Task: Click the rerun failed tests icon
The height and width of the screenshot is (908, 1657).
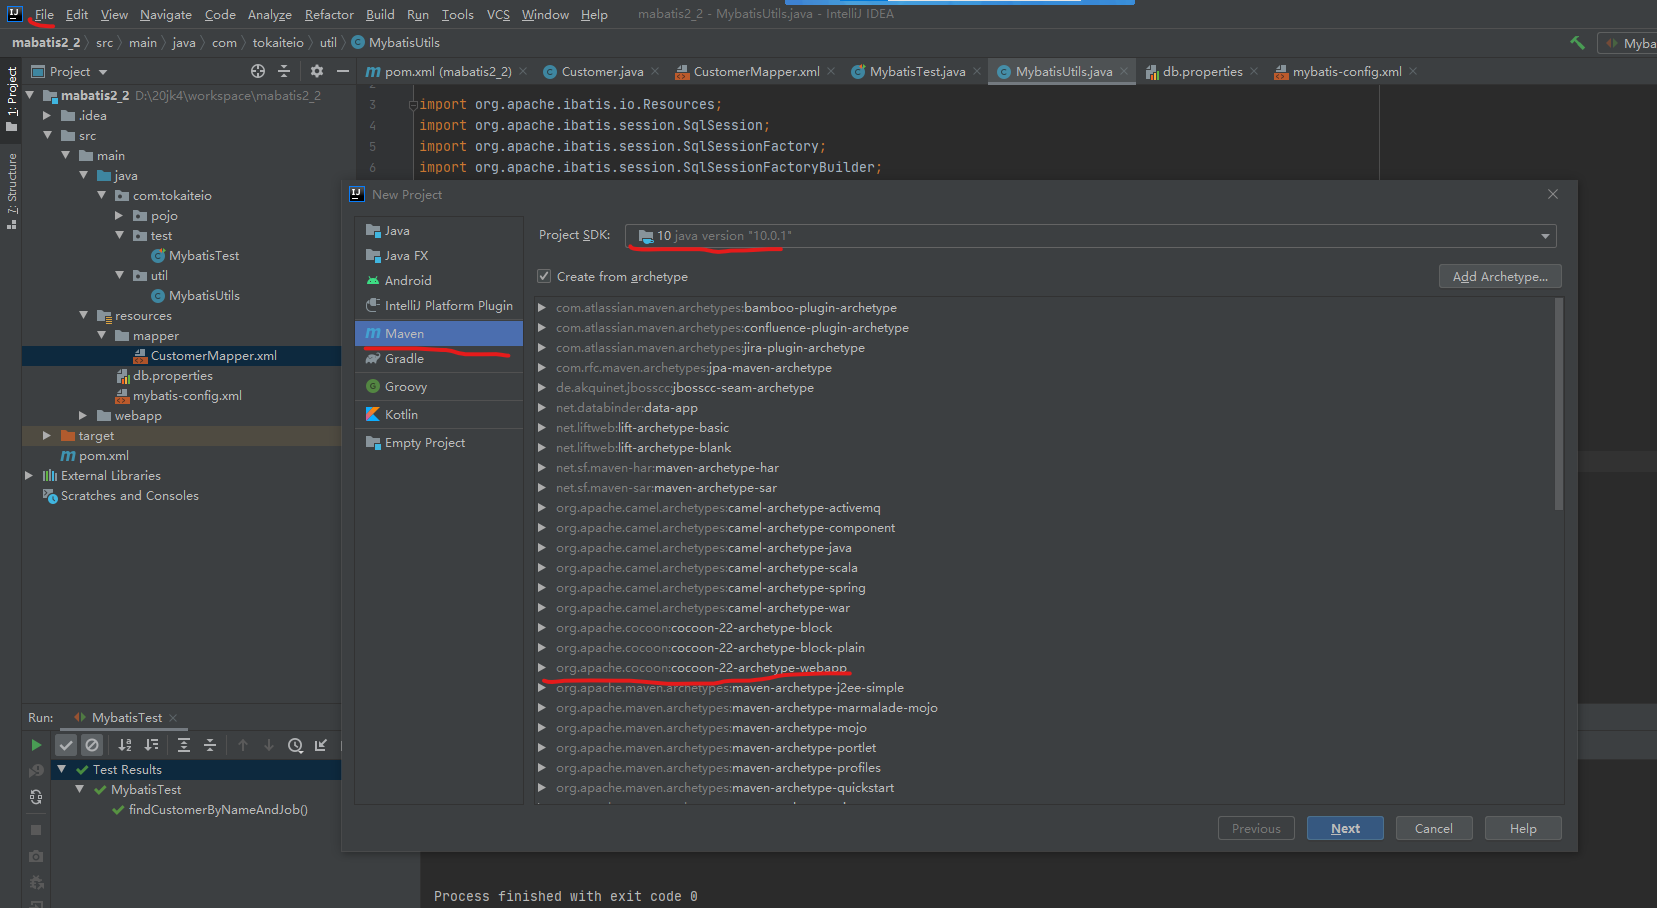Action: [x=36, y=770]
